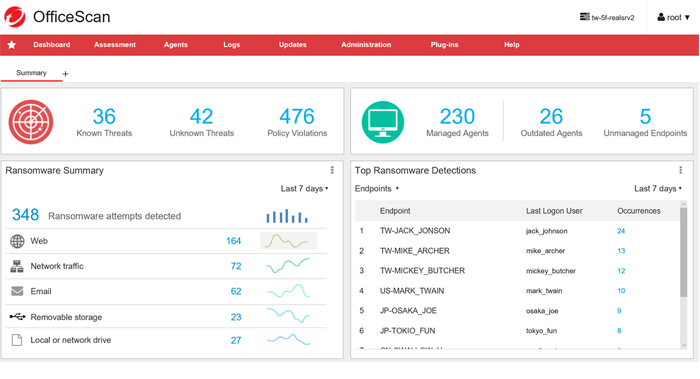Click the 42 Unknown Threats count
This screenshot has width=700, height=379.
click(201, 117)
